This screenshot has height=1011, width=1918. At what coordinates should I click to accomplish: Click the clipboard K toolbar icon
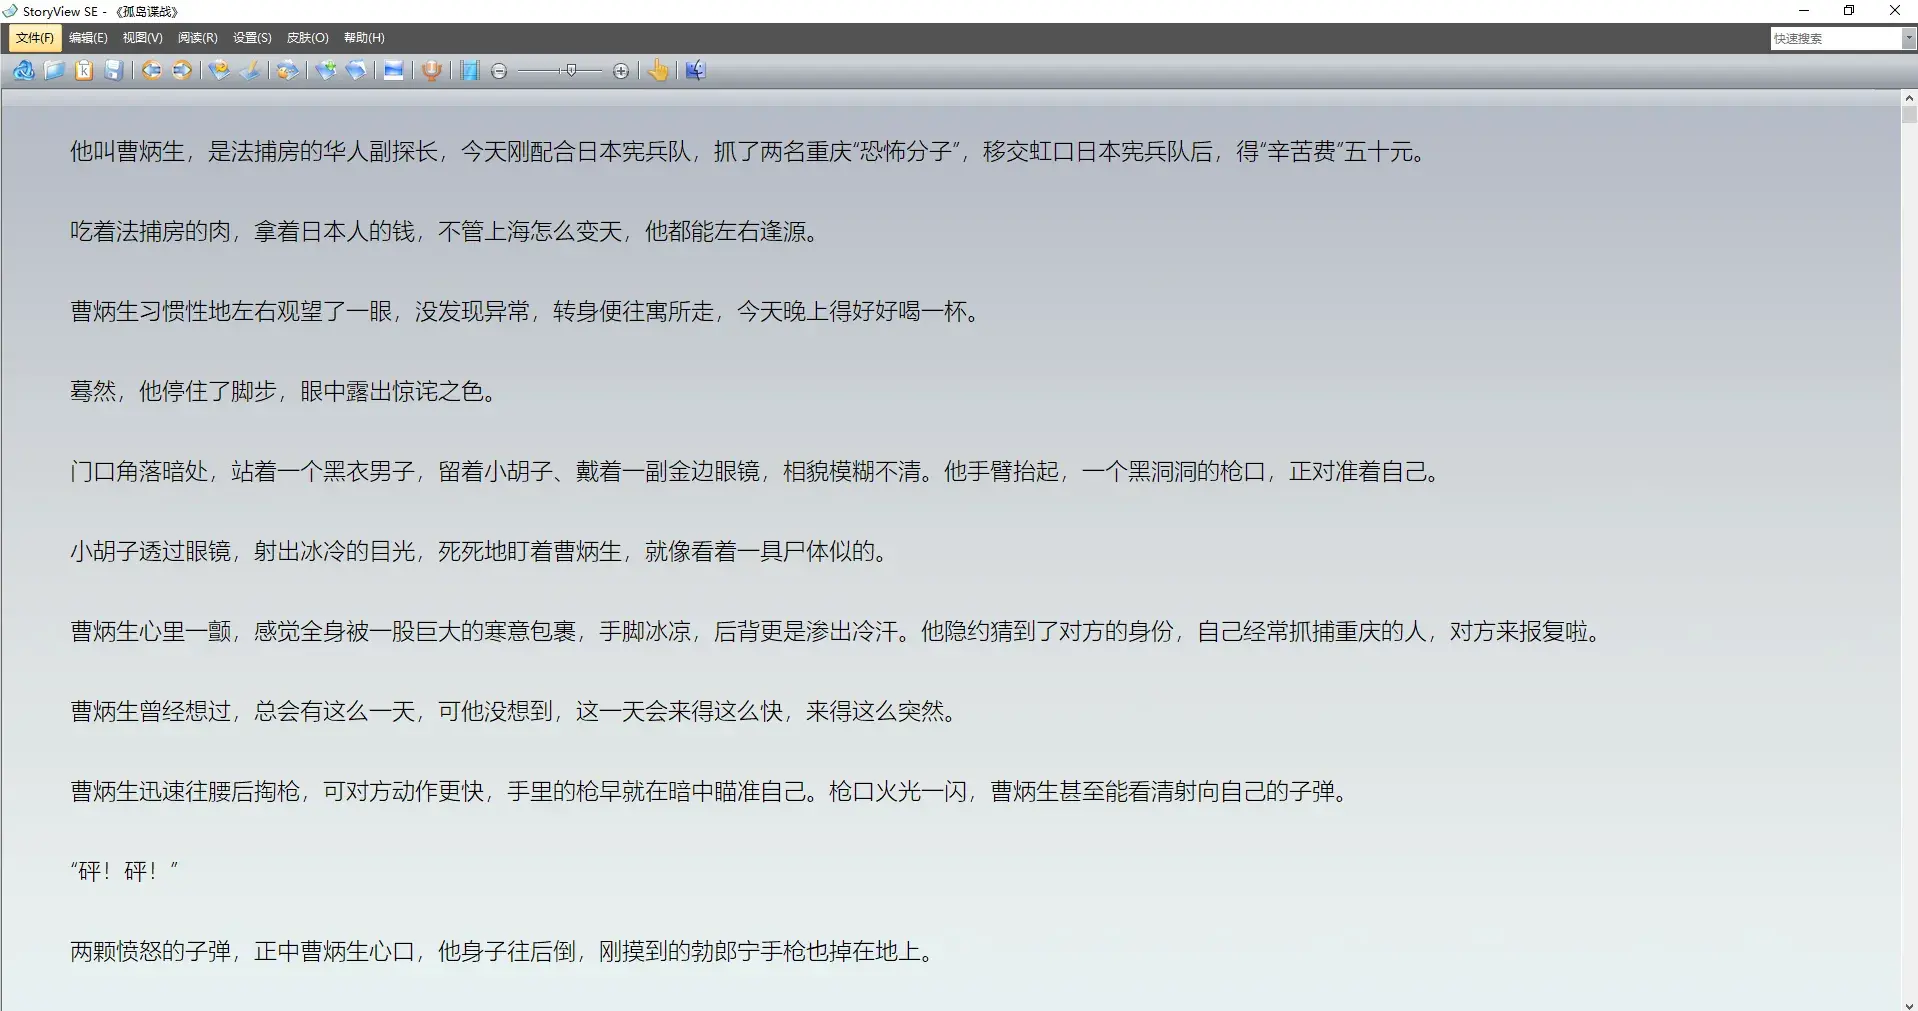tap(84, 70)
